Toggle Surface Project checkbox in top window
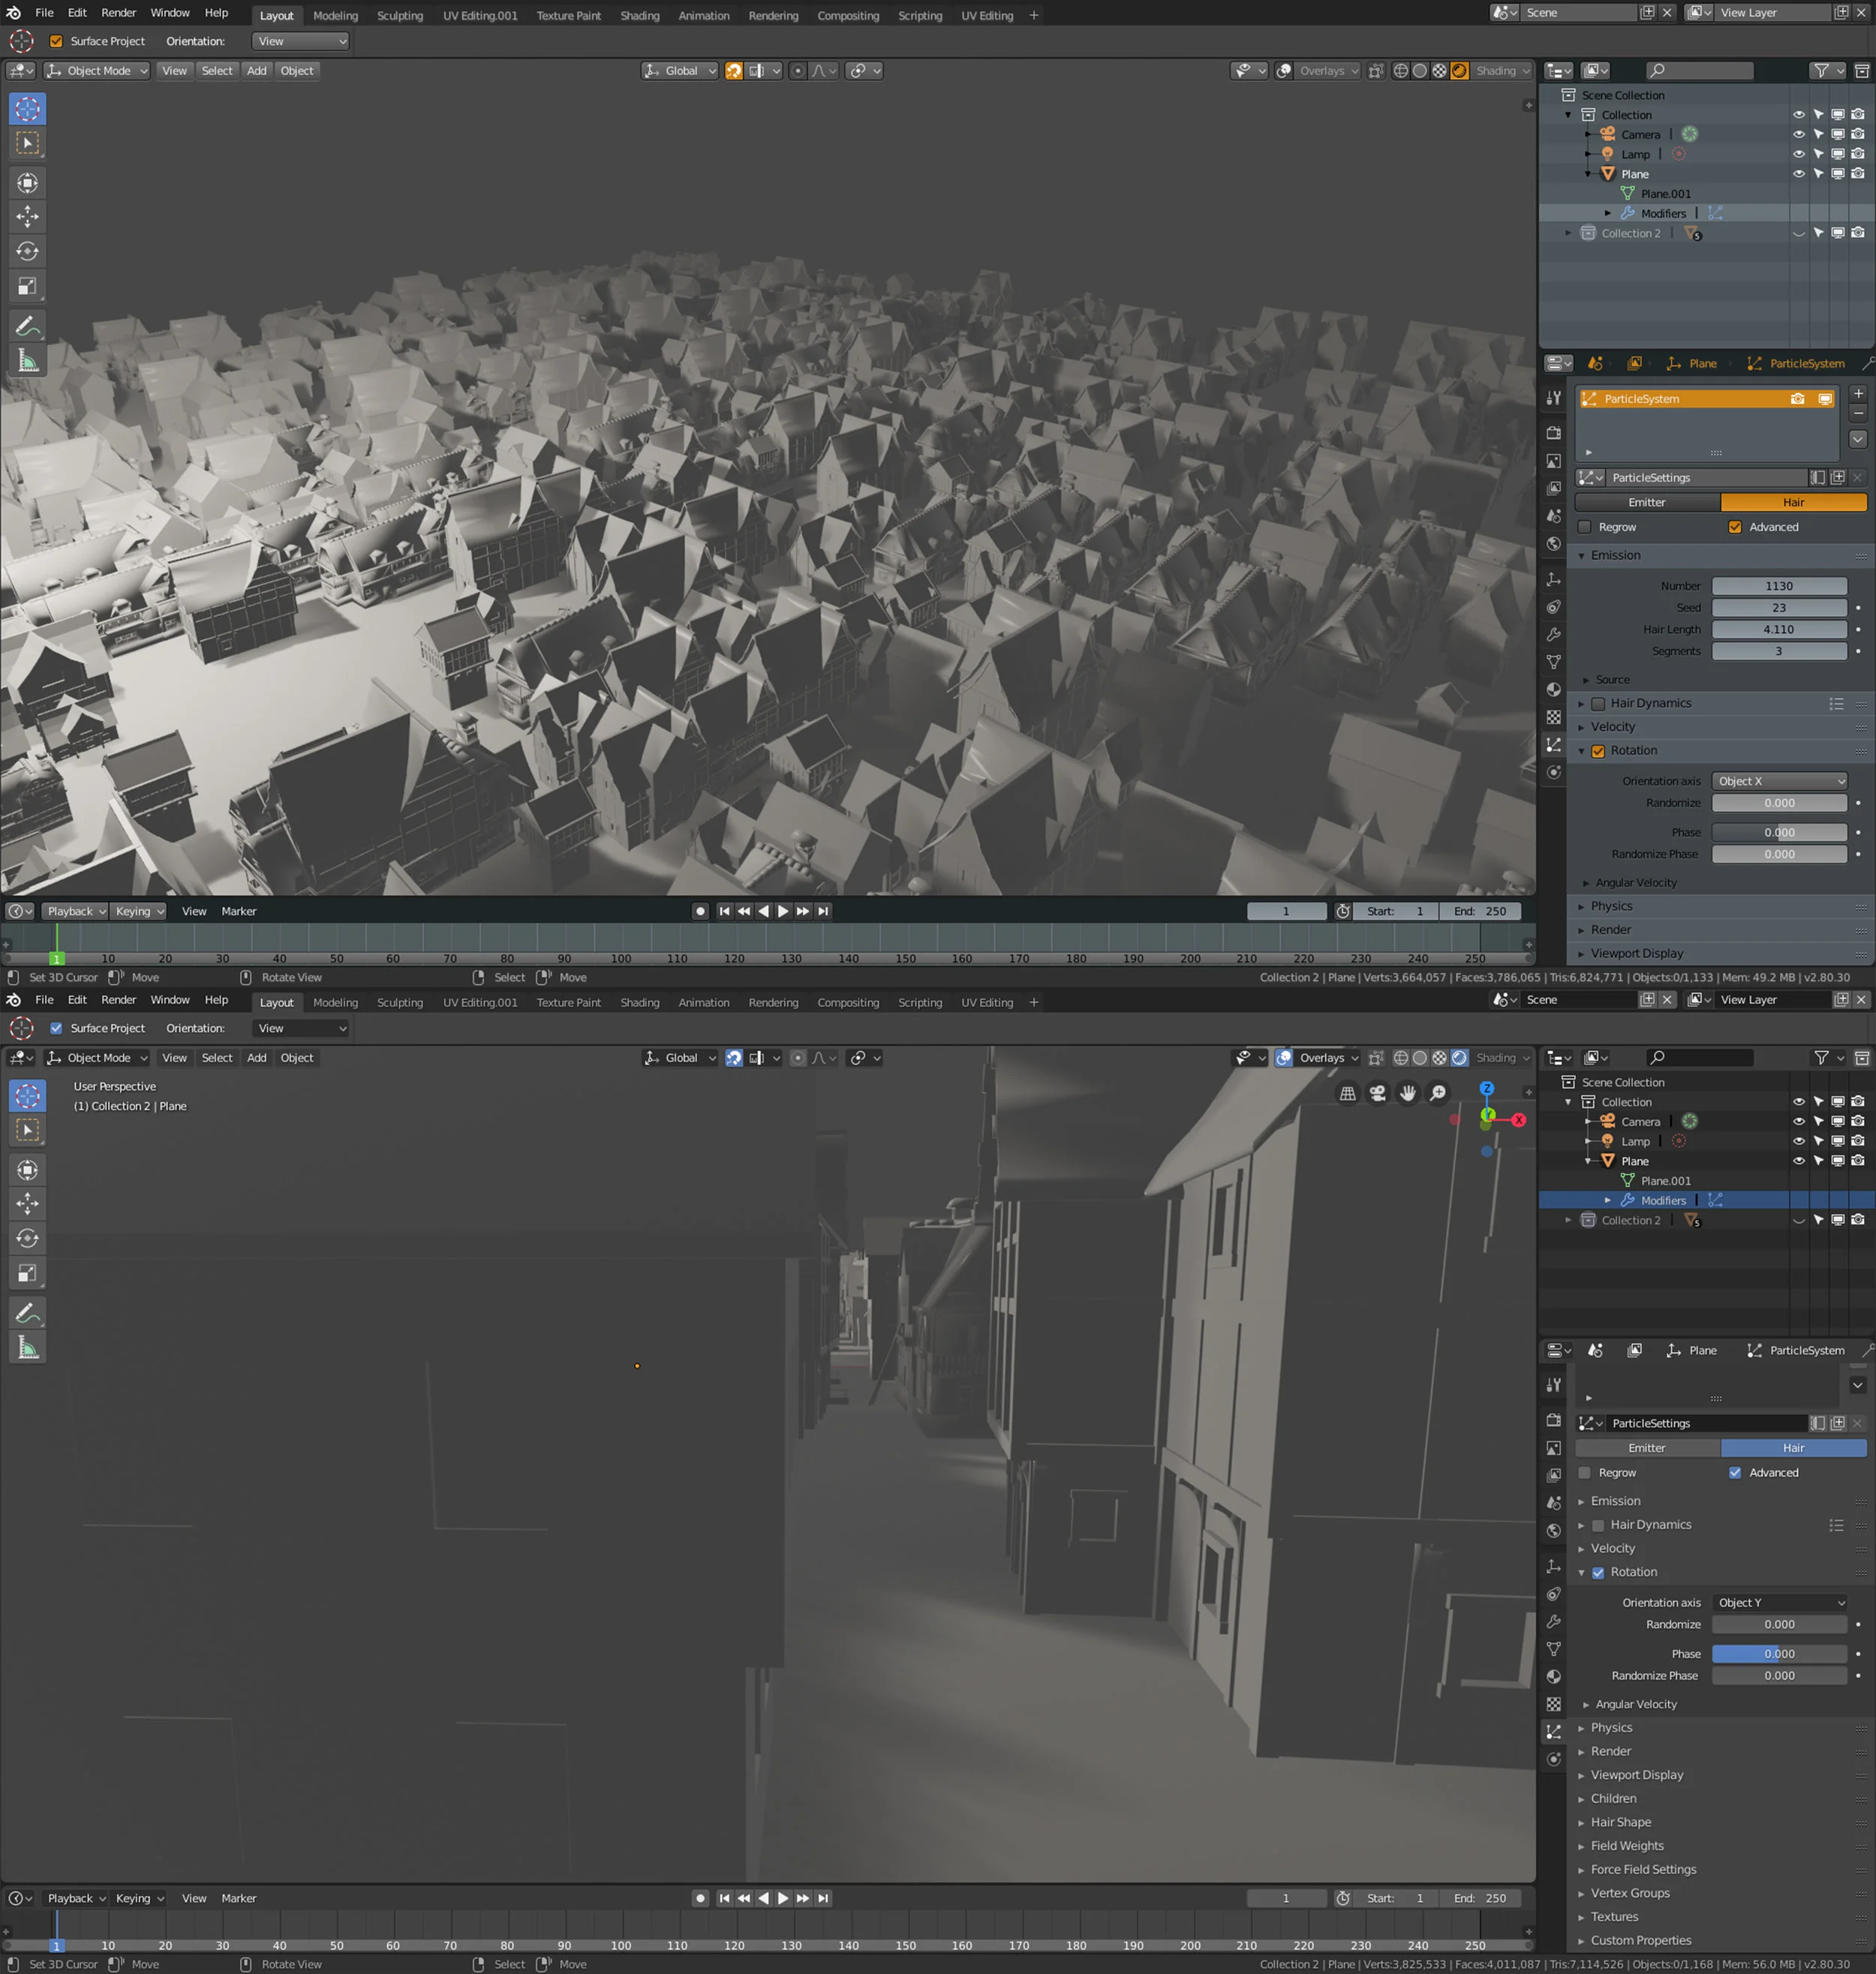This screenshot has height=1974, width=1876. tap(56, 41)
